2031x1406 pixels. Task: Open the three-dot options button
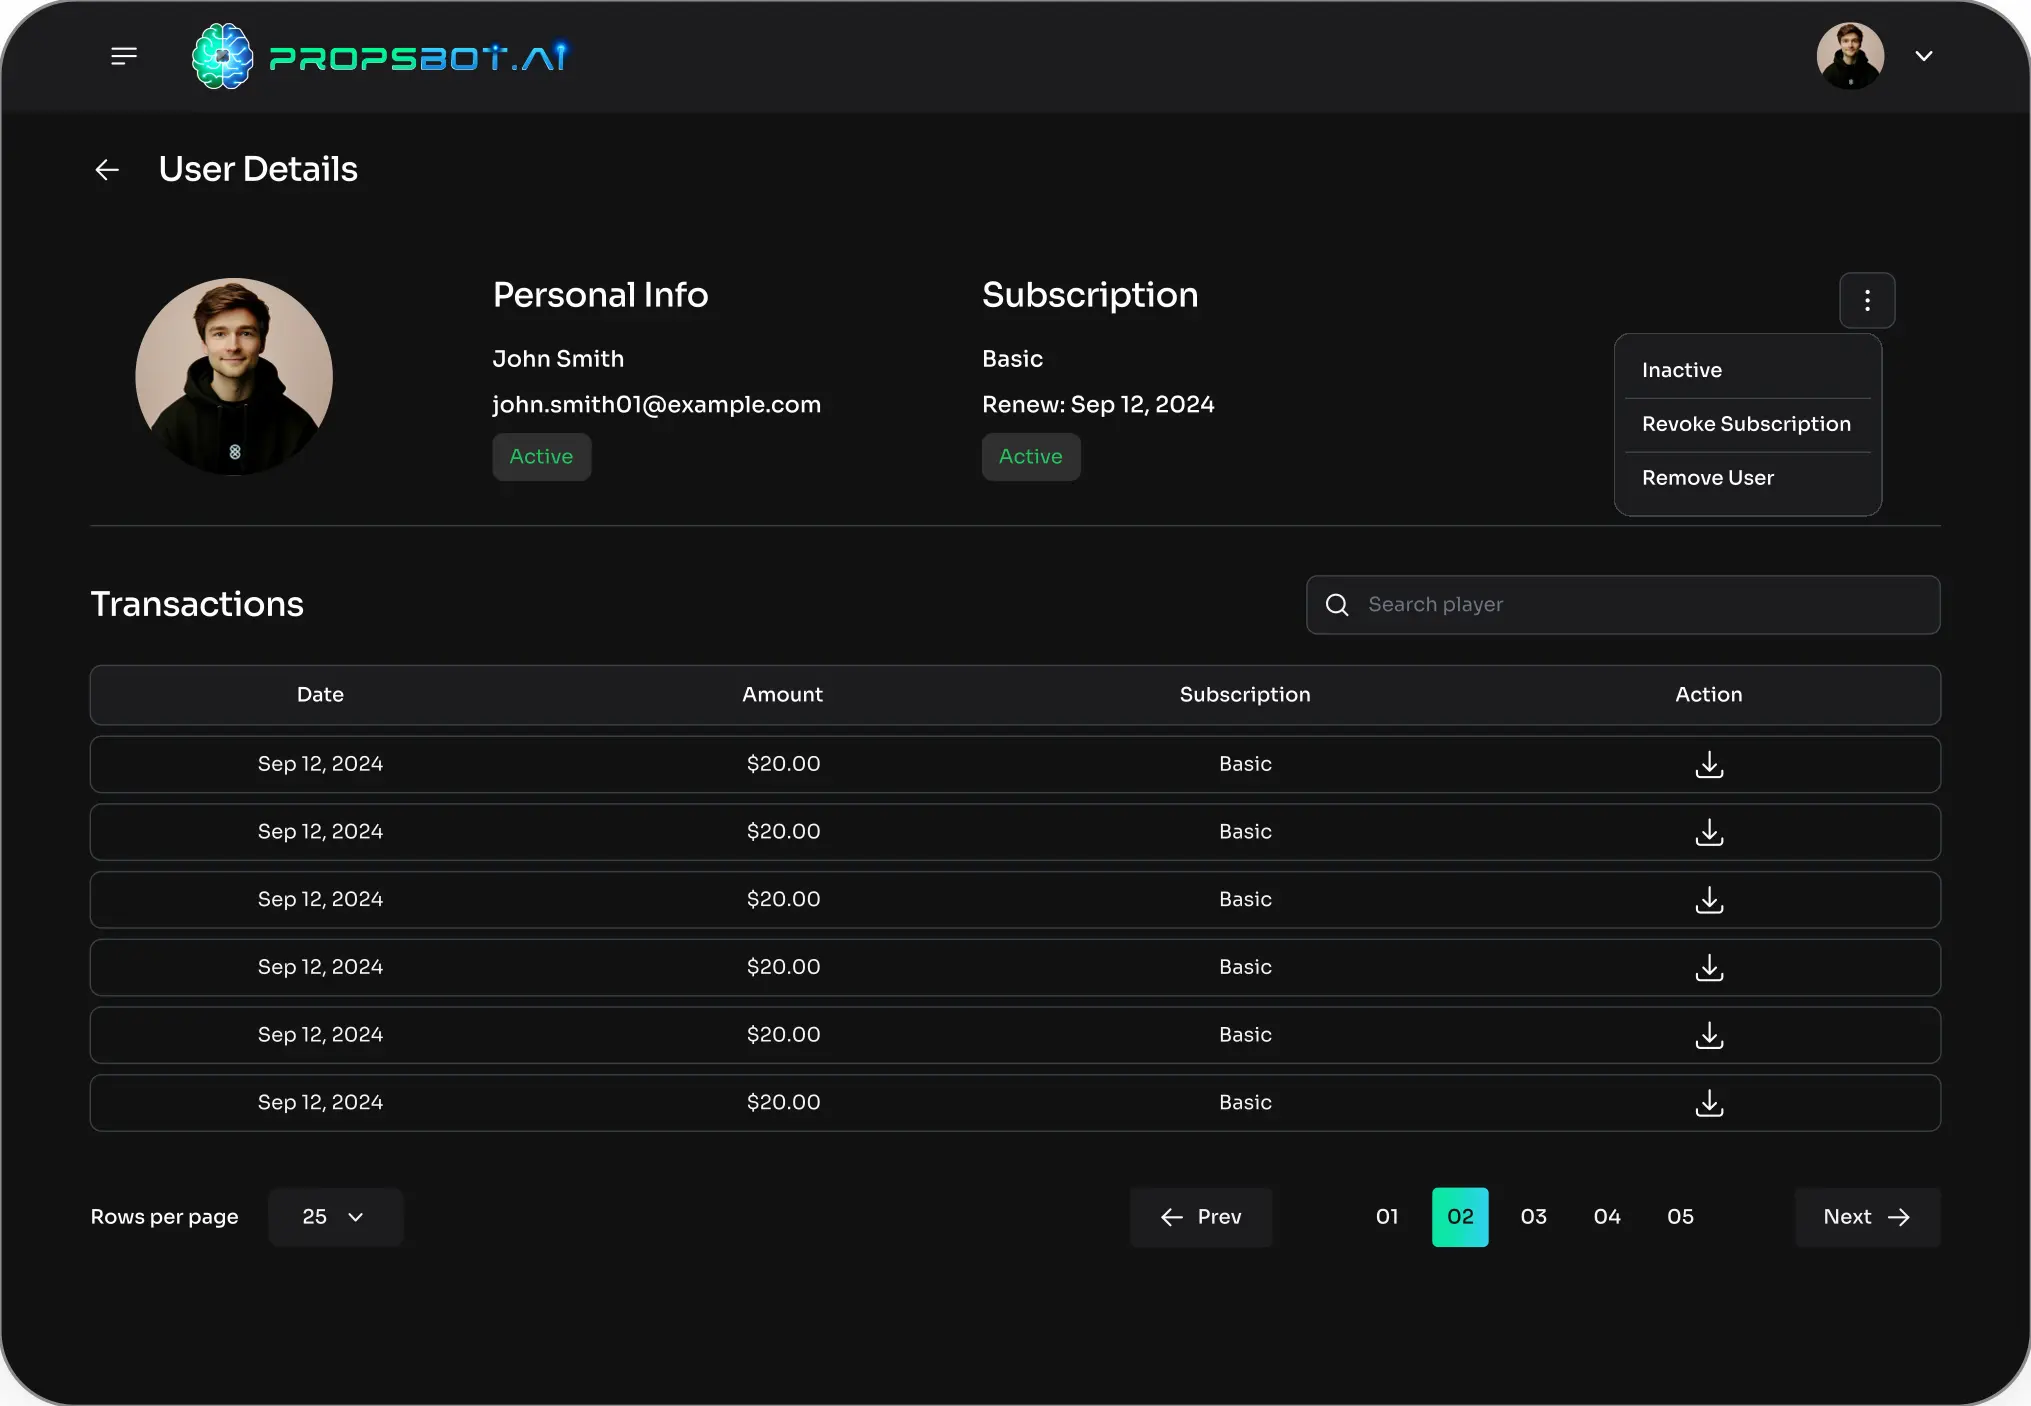(1867, 300)
